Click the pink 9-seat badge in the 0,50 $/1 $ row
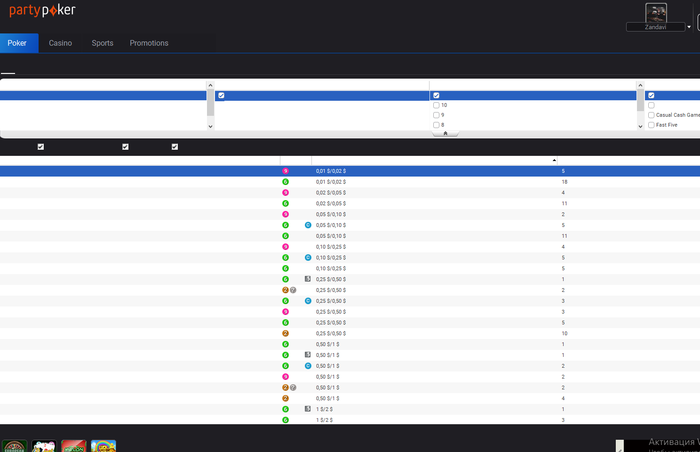 pos(285,377)
